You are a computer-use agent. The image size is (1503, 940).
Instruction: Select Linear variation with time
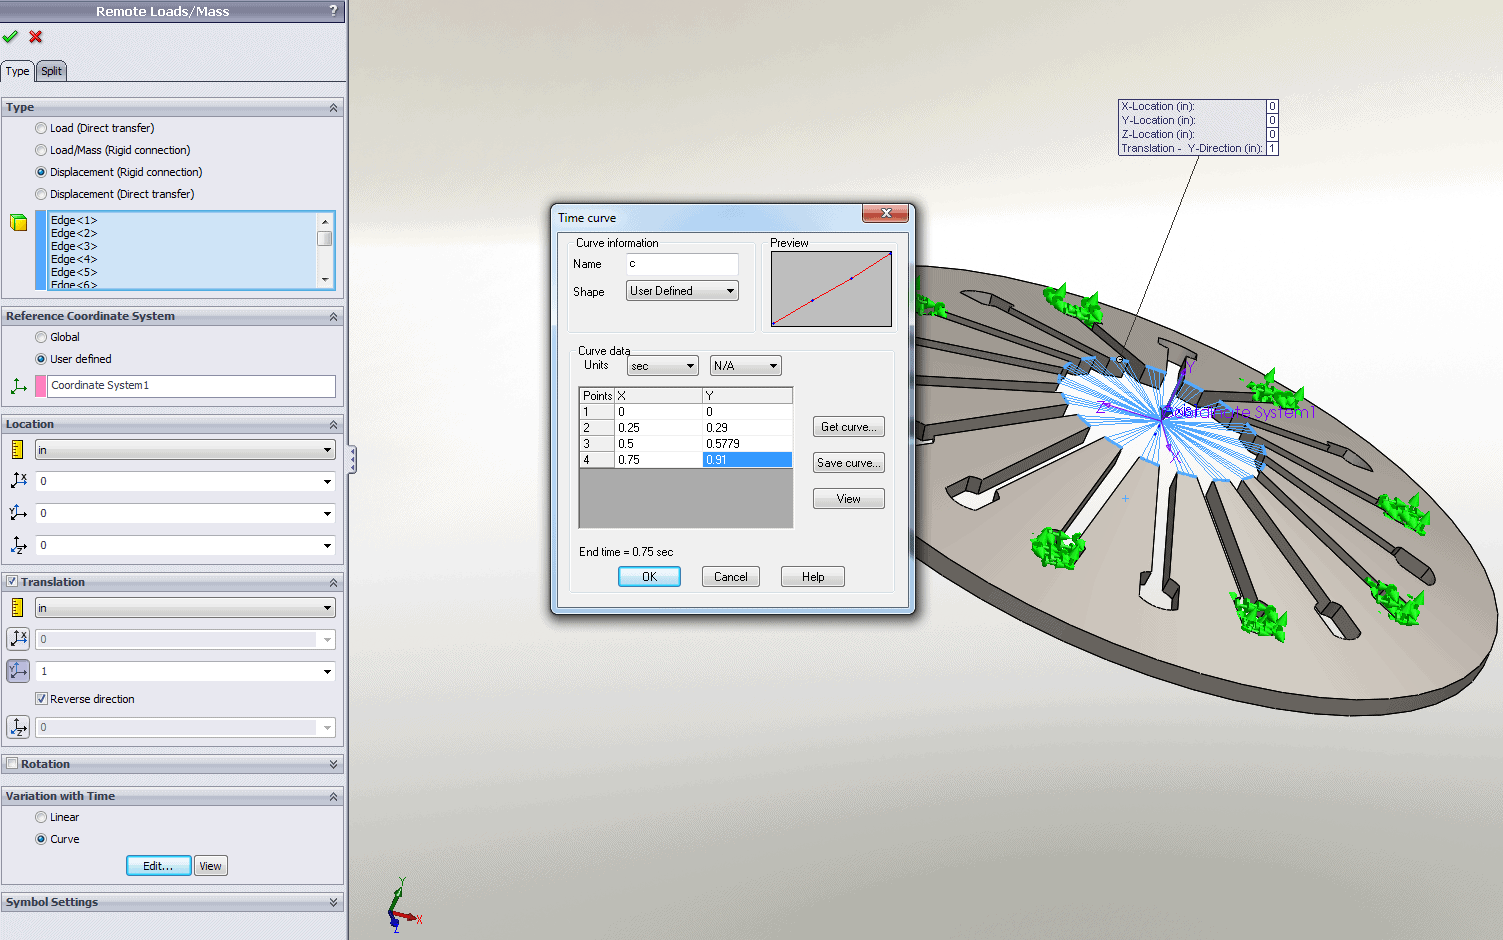[x=41, y=817]
